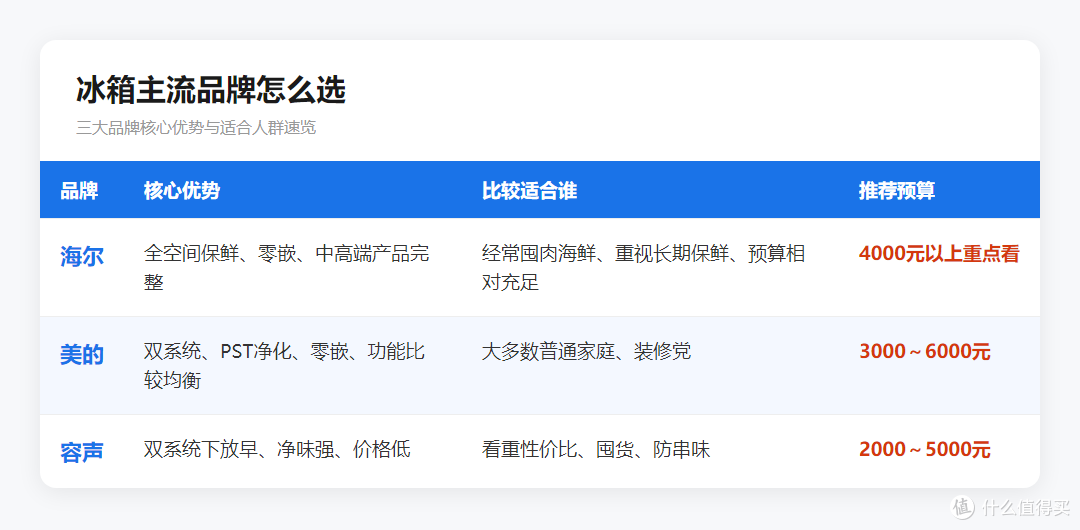The width and height of the screenshot is (1080, 530).
Task: Select the subtitle 三大品牌核心优势与适合人群速览
Action: pos(196,128)
